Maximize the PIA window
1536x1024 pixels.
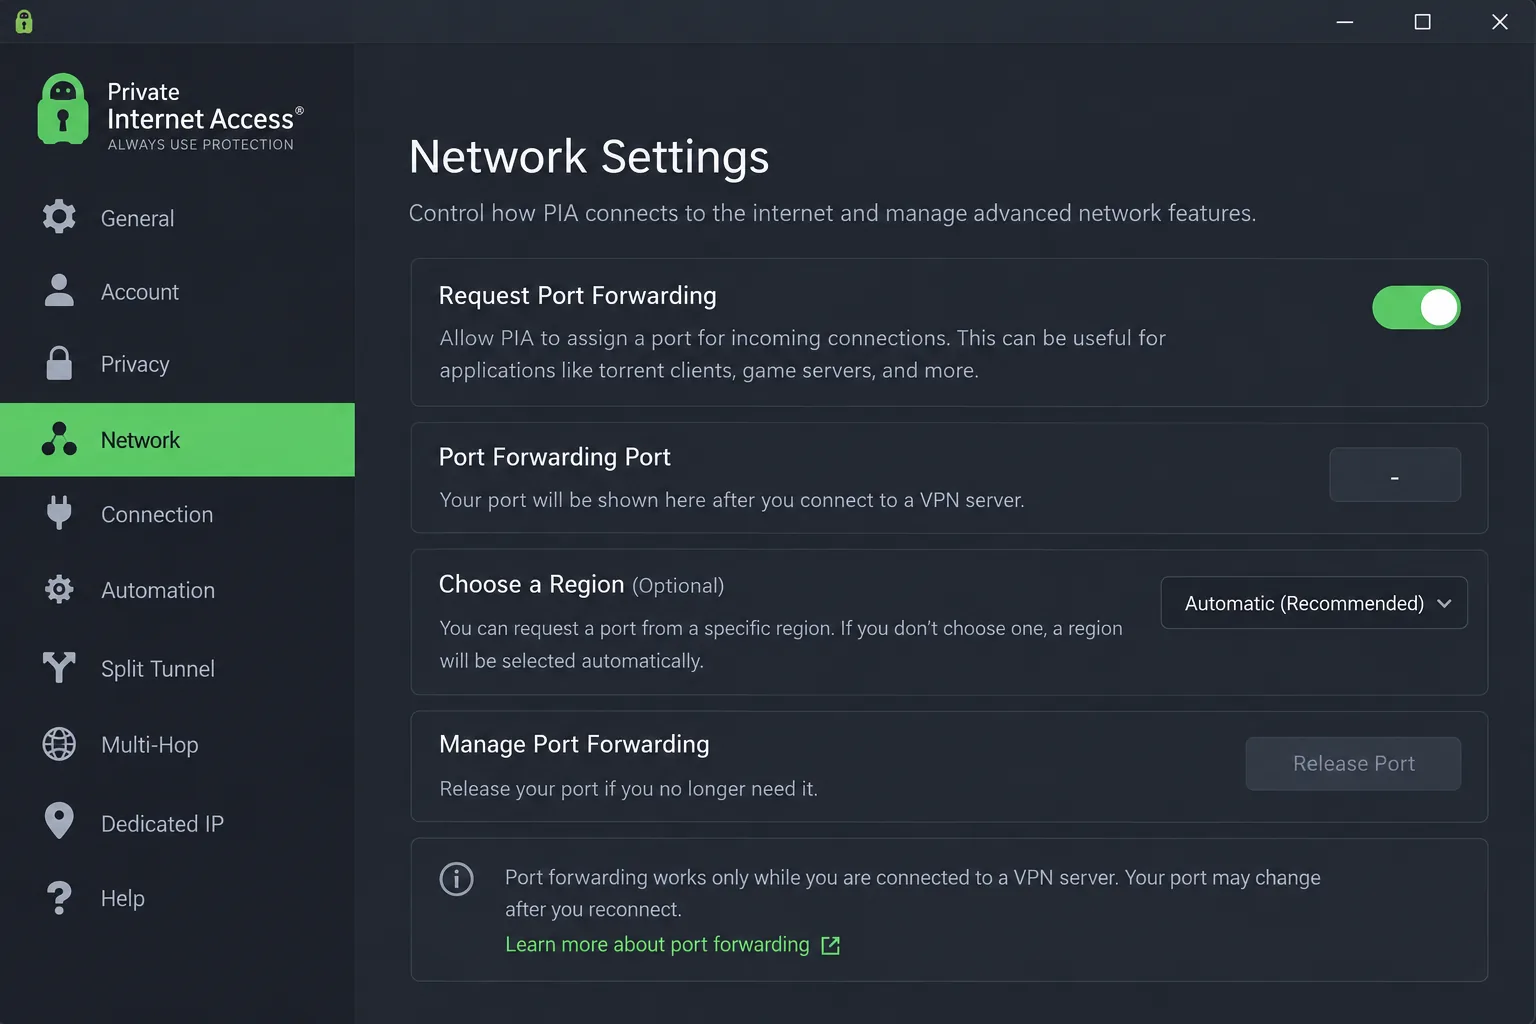1422,22
